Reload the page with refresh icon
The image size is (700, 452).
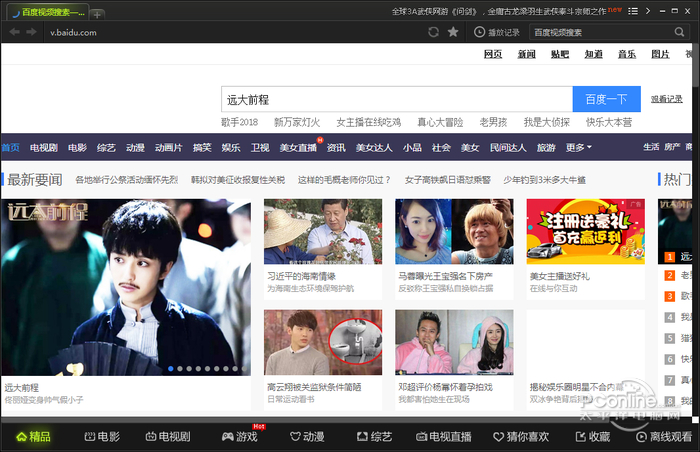point(433,32)
